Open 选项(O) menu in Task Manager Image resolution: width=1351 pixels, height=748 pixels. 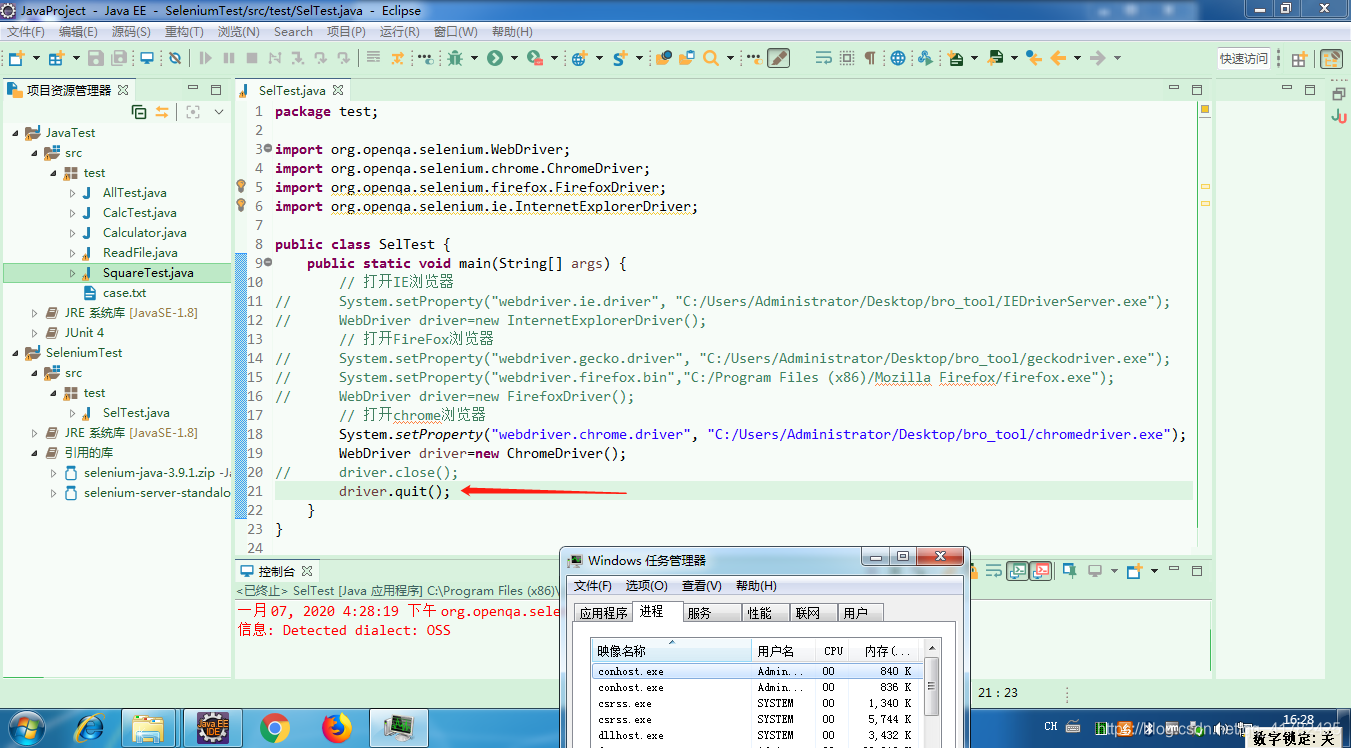click(x=646, y=586)
